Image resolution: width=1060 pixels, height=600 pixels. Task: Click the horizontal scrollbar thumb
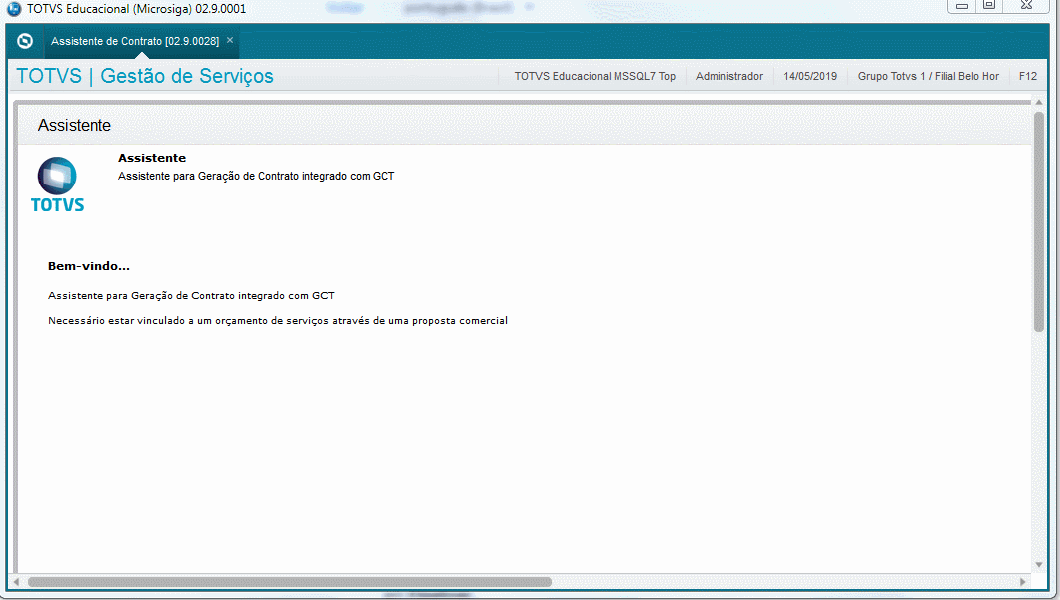[290, 582]
